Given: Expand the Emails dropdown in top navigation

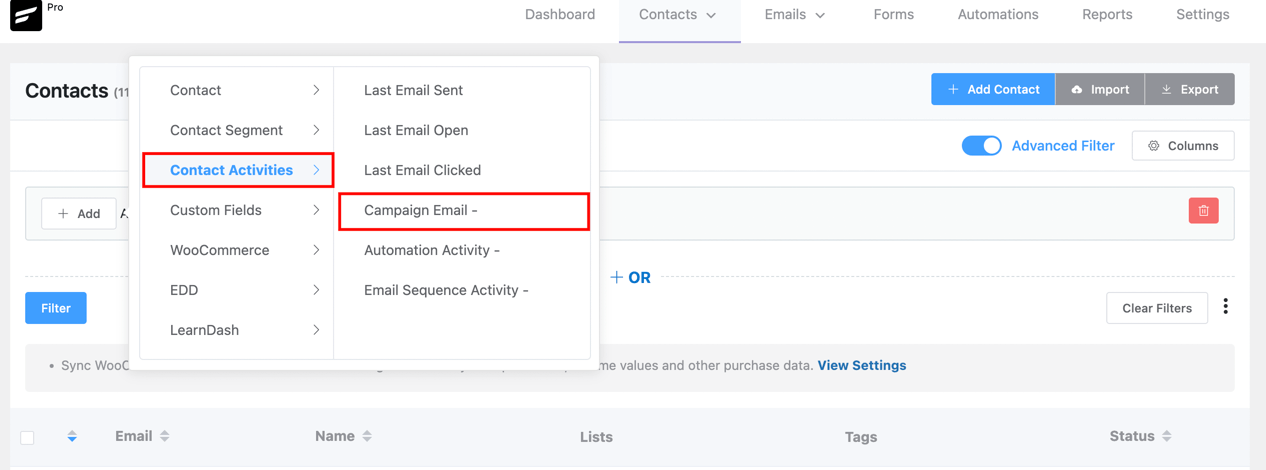Looking at the screenshot, I should tap(795, 15).
